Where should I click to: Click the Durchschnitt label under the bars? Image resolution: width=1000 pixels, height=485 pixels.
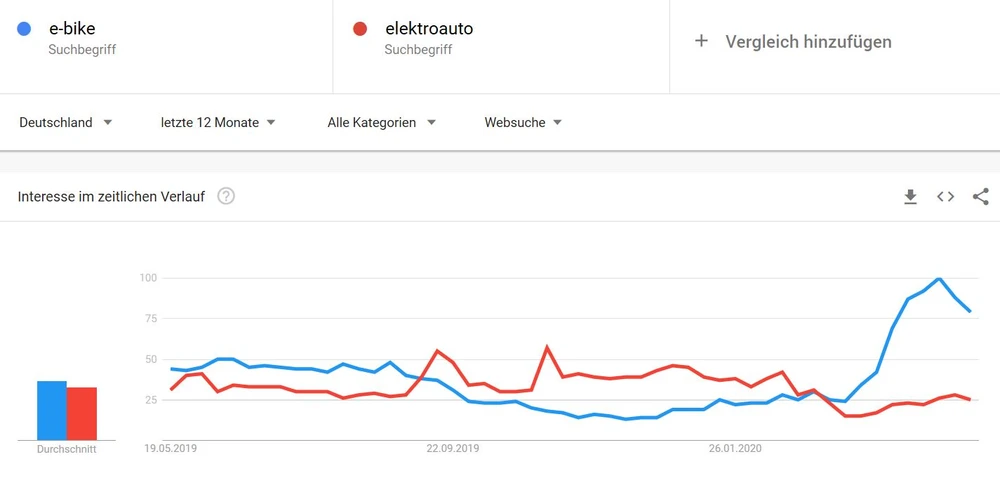[x=66, y=450]
